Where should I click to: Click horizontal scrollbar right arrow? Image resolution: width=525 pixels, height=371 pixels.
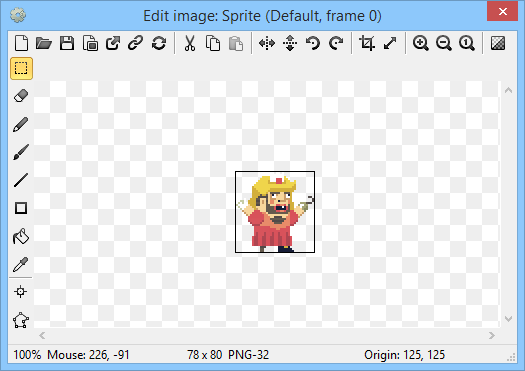(x=491, y=335)
